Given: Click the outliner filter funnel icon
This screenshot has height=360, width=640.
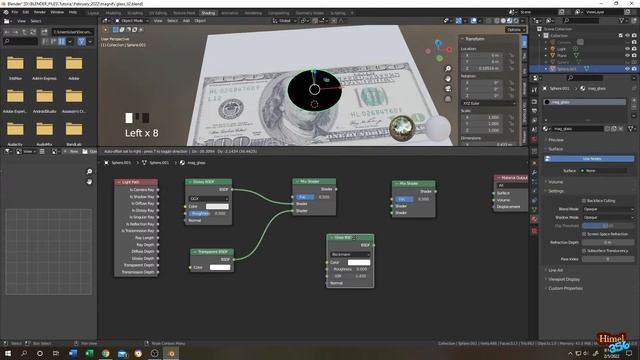Looking at the screenshot, I should (622, 20).
